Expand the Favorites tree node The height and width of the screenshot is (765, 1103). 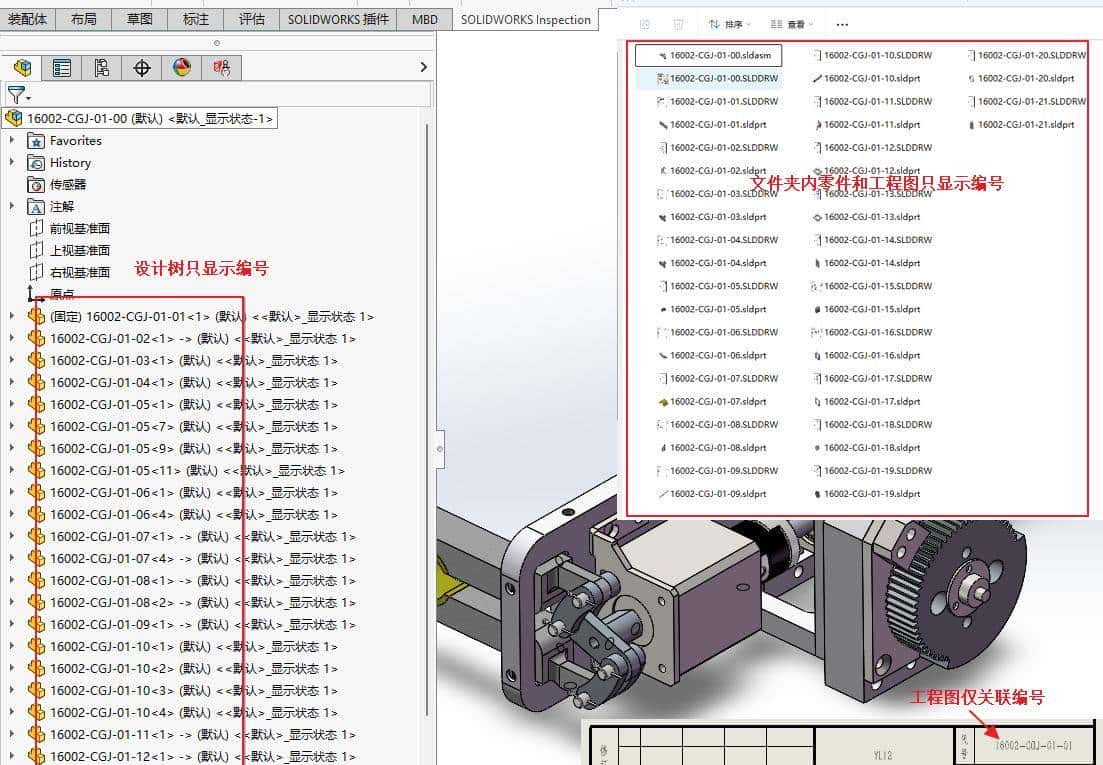[x=13, y=140]
